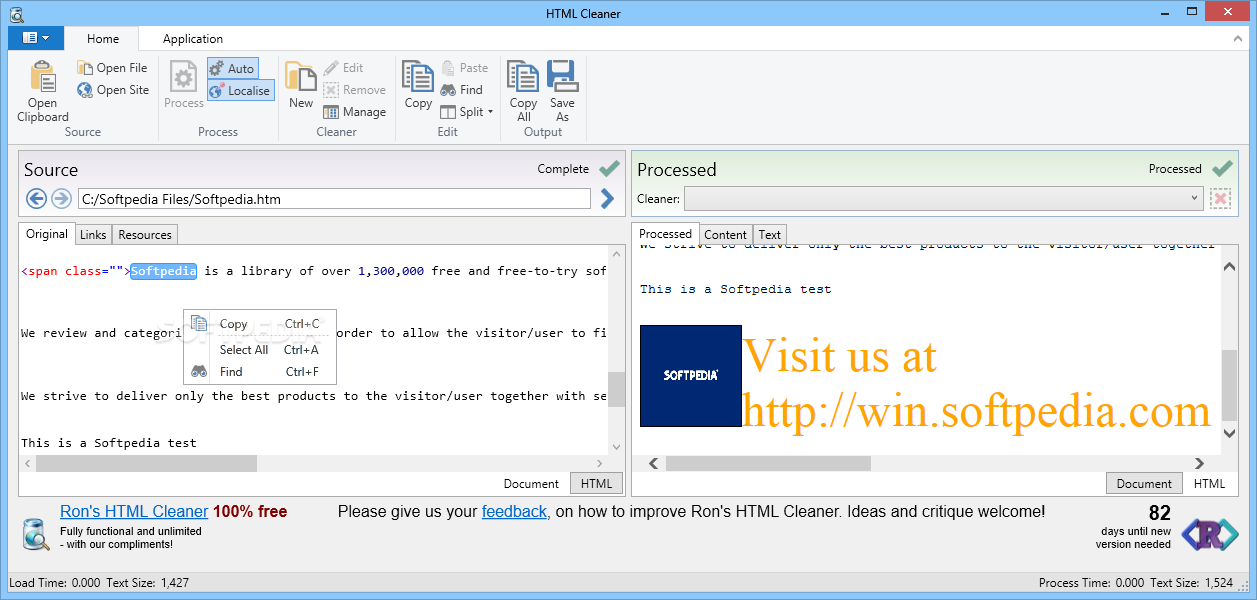The width and height of the screenshot is (1257, 600).
Task: Switch Source view to Document
Action: click(531, 484)
